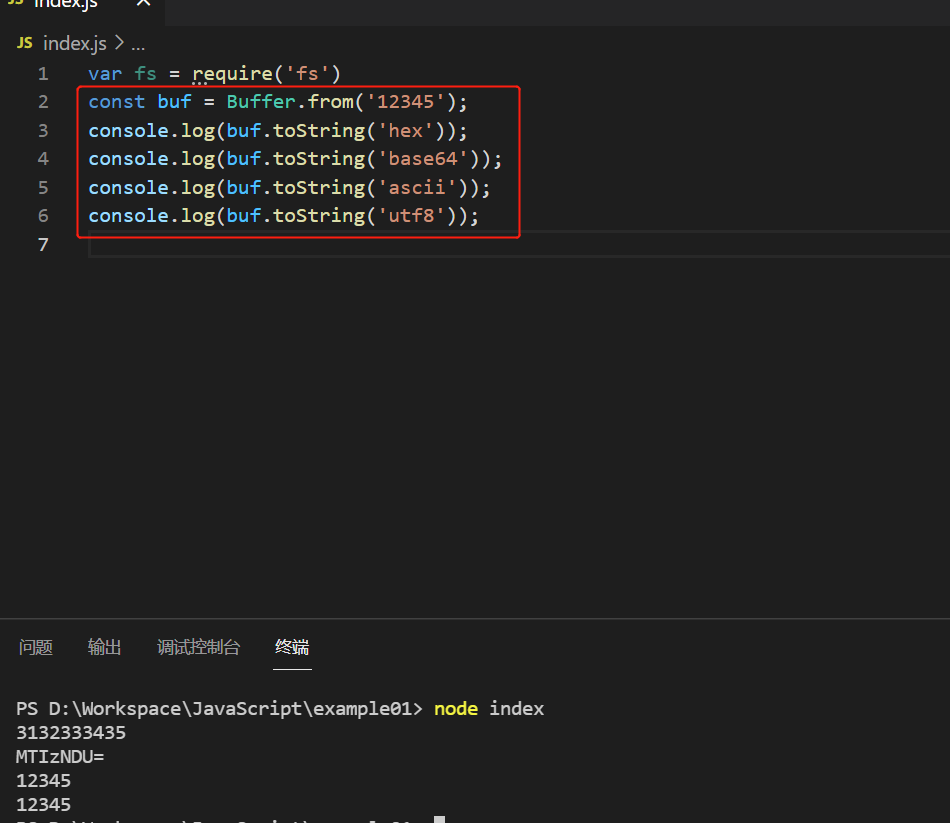Click the terminal output 3132333435
Viewport: 950px width, 823px height.
tap(71, 733)
